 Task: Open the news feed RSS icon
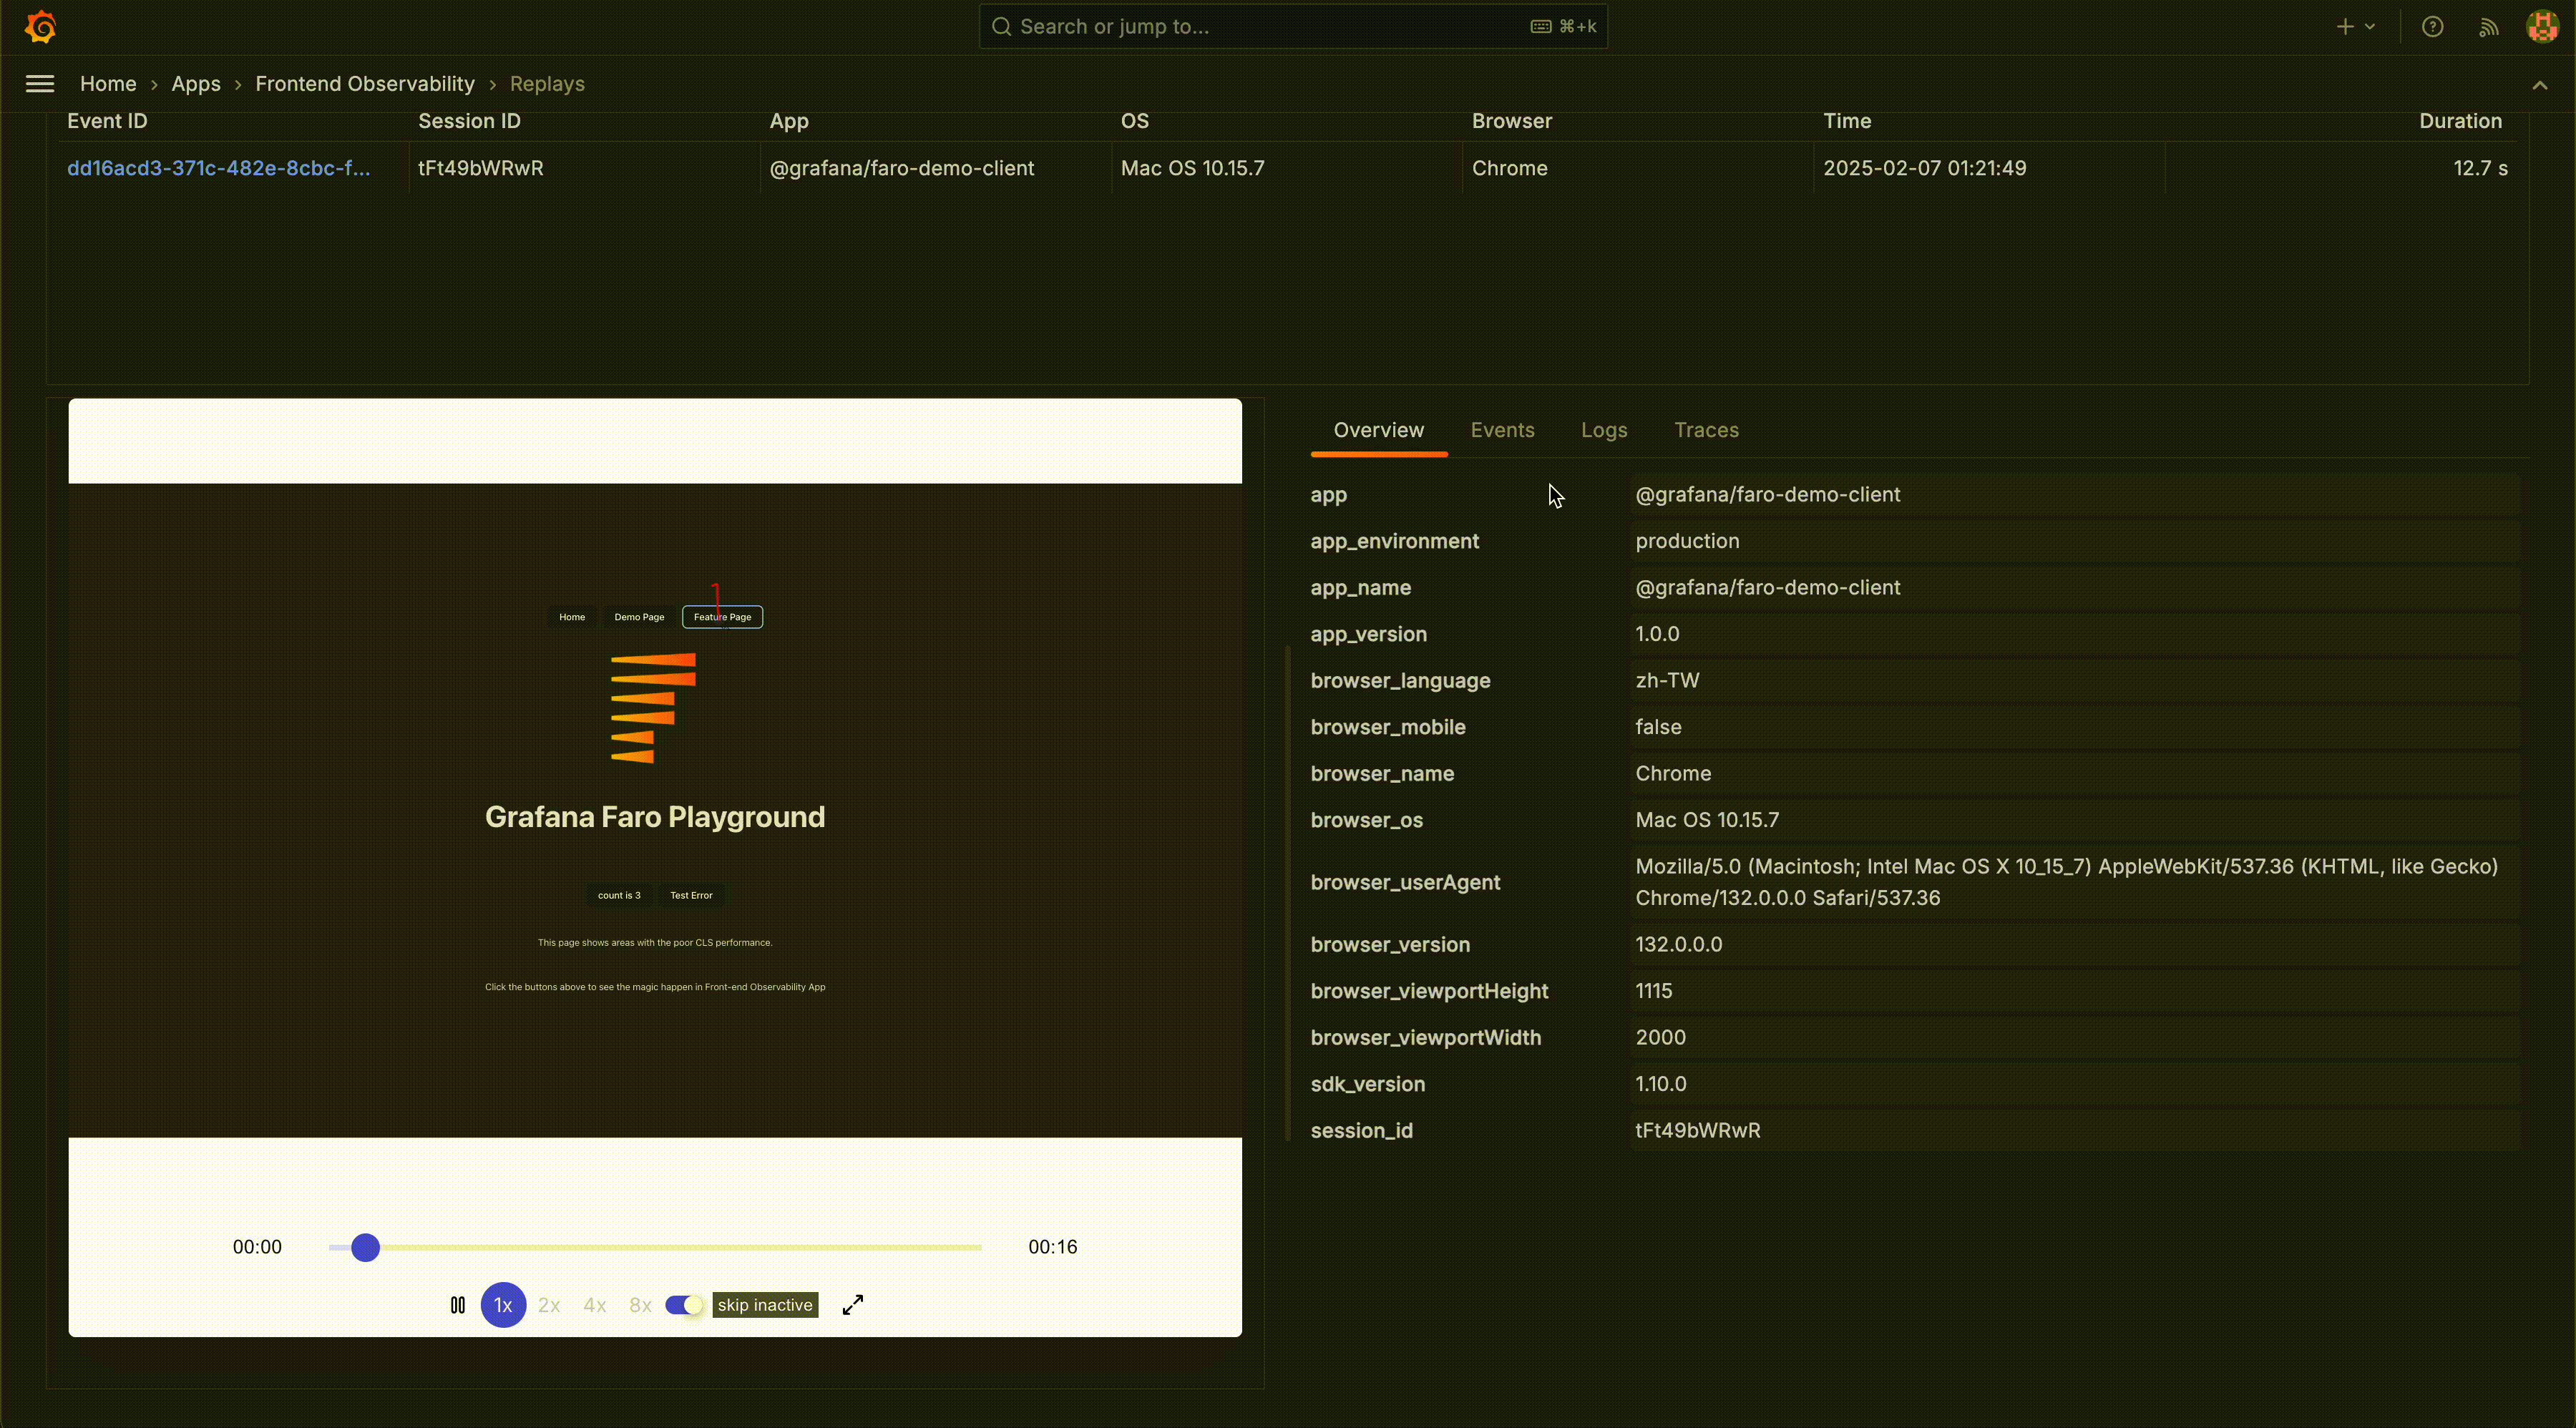point(2489,27)
